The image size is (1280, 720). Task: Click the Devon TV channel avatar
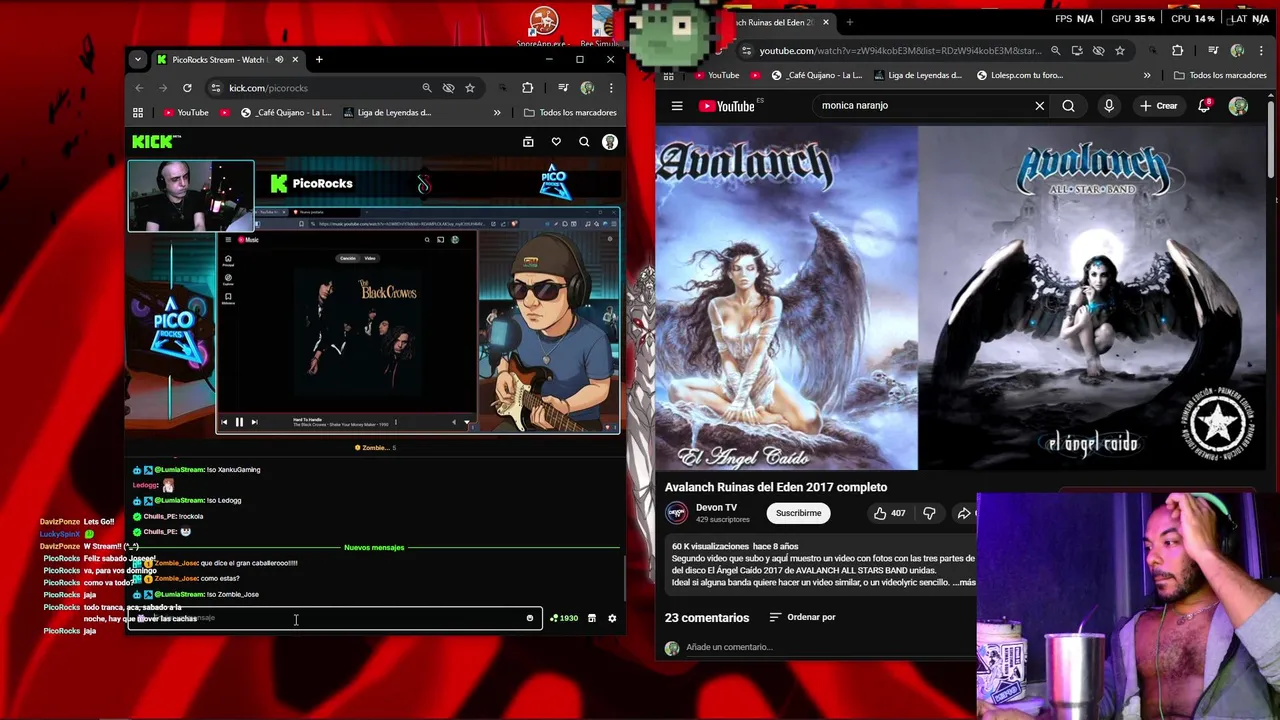point(677,513)
